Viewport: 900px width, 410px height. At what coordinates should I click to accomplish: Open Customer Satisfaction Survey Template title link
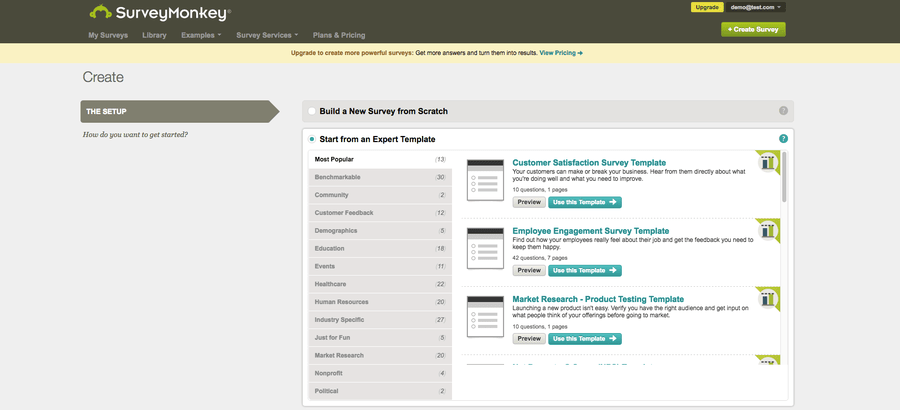click(x=589, y=163)
